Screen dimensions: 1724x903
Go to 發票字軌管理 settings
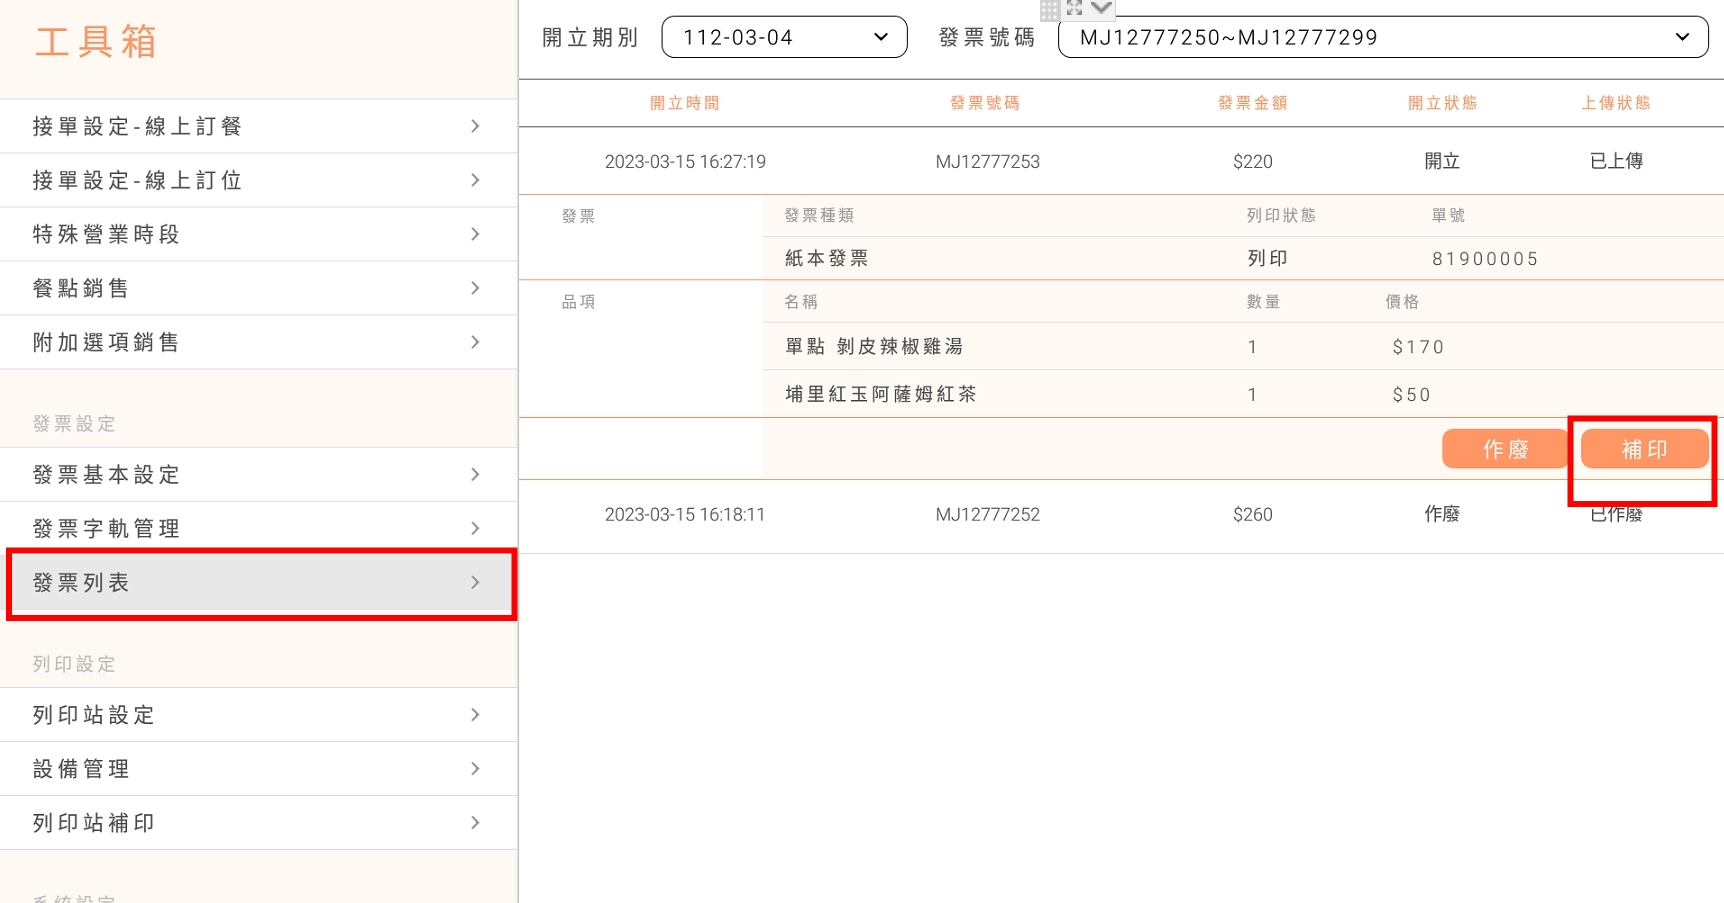(x=258, y=528)
